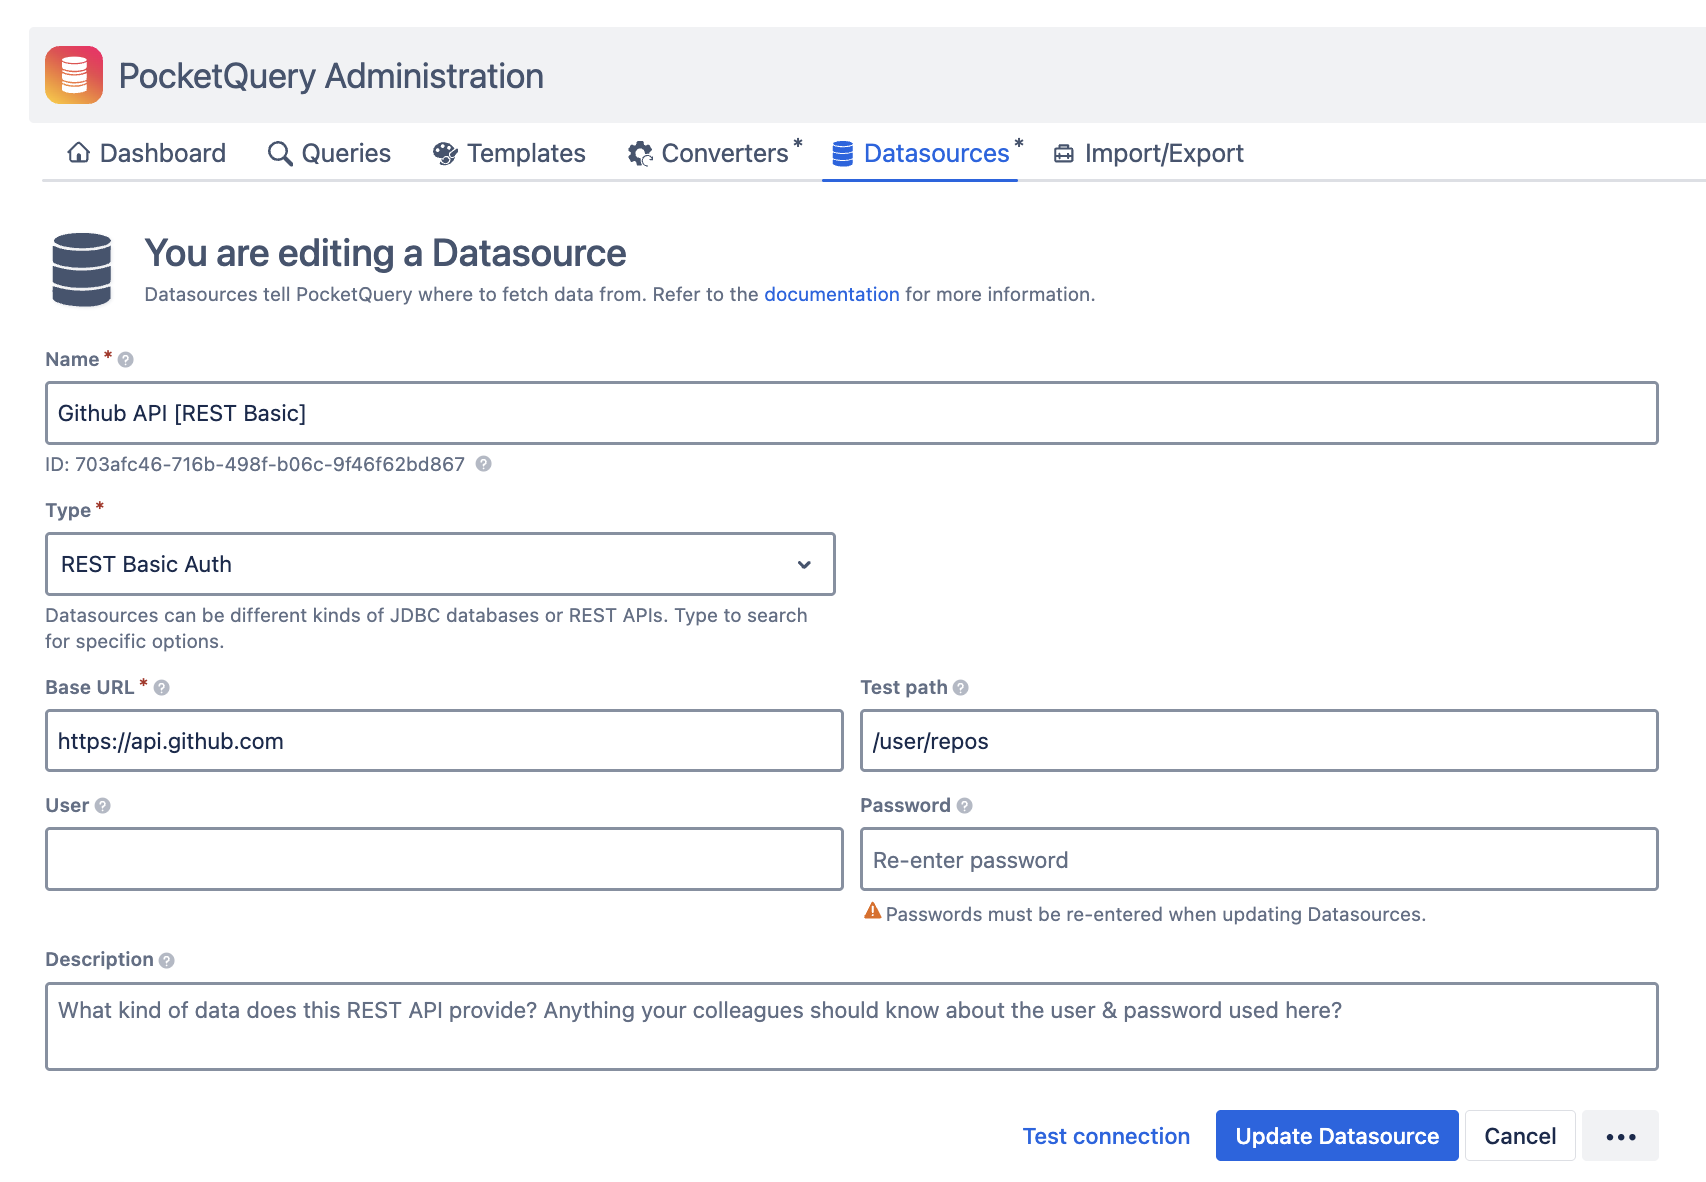Switch to the Templates tab
This screenshot has width=1706, height=1182.
coord(509,153)
